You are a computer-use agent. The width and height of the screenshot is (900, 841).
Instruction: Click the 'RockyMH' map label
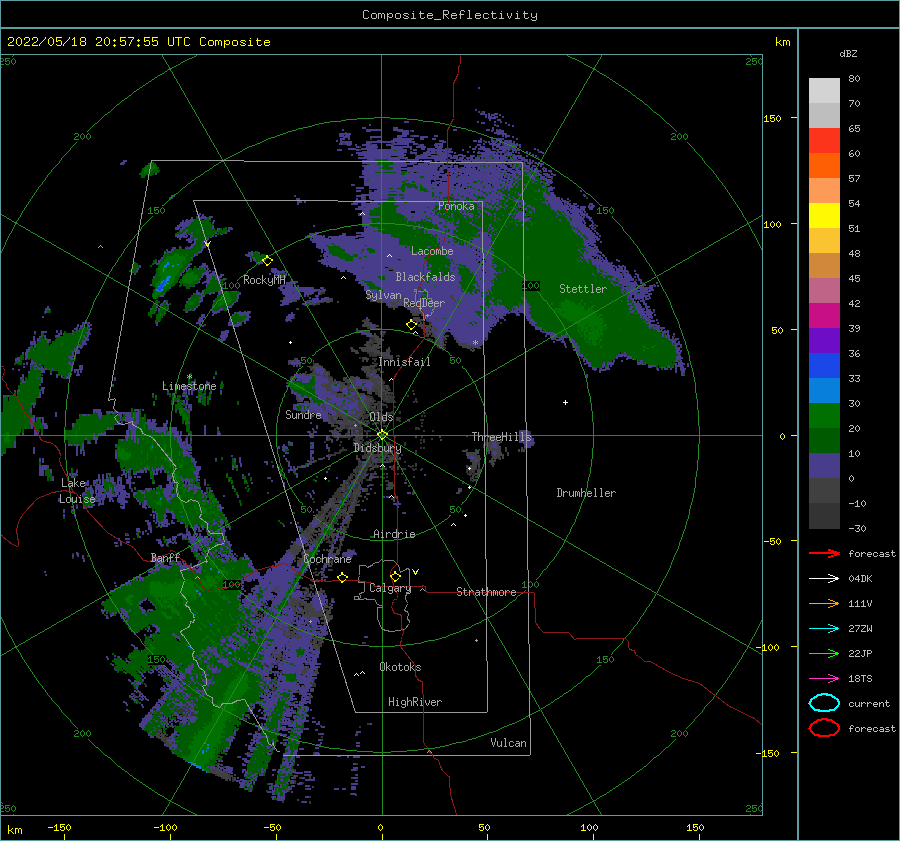coord(264,280)
